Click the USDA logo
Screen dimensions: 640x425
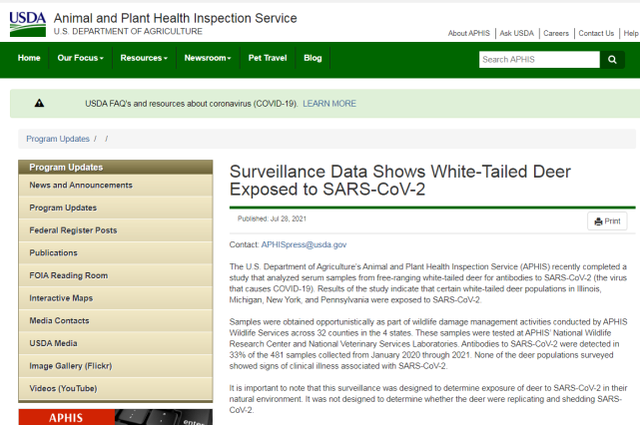27,24
